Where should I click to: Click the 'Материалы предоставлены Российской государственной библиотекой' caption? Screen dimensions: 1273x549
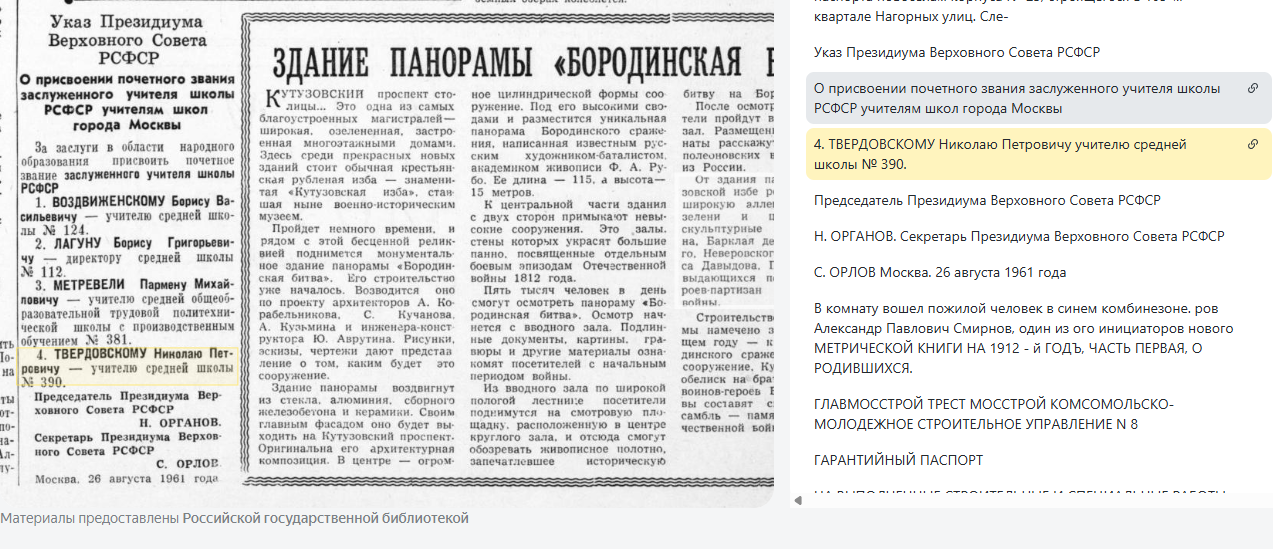coord(234,519)
